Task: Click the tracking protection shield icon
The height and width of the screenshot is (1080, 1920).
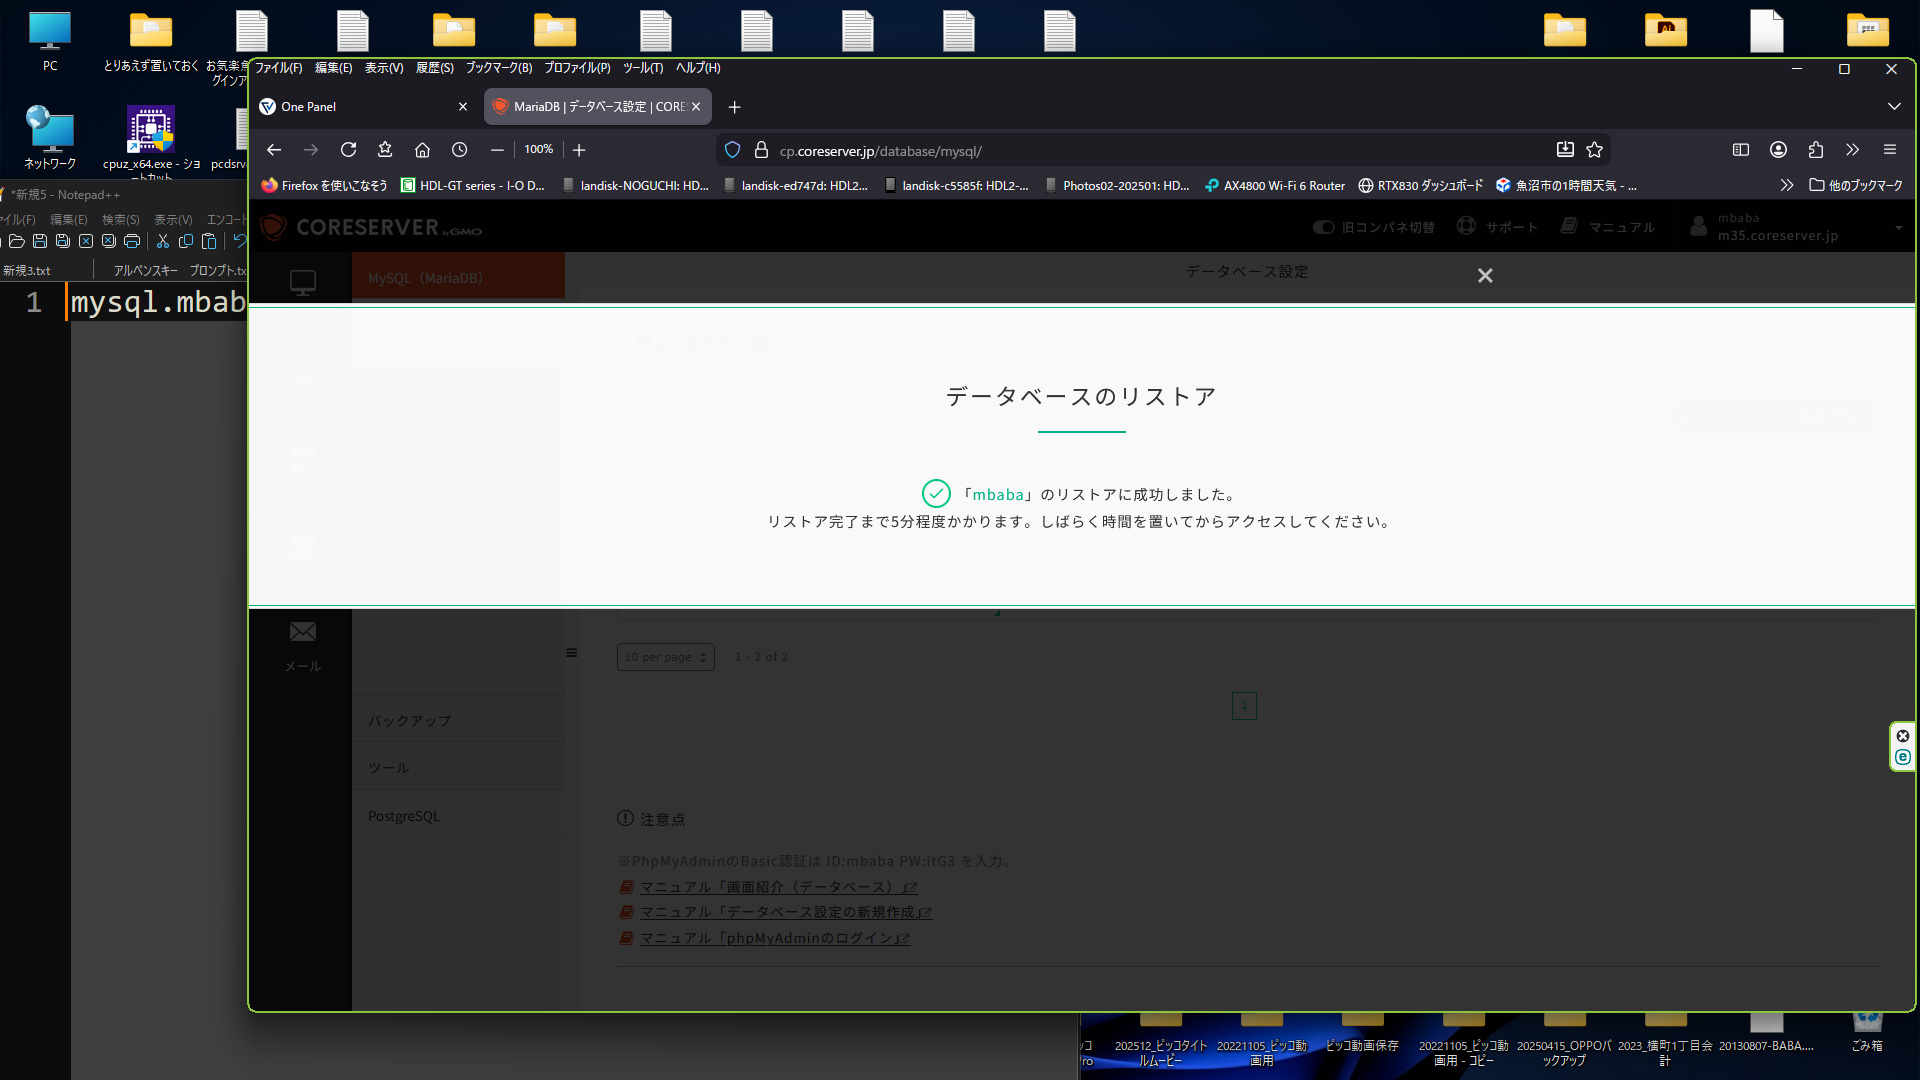Action: pos(732,150)
